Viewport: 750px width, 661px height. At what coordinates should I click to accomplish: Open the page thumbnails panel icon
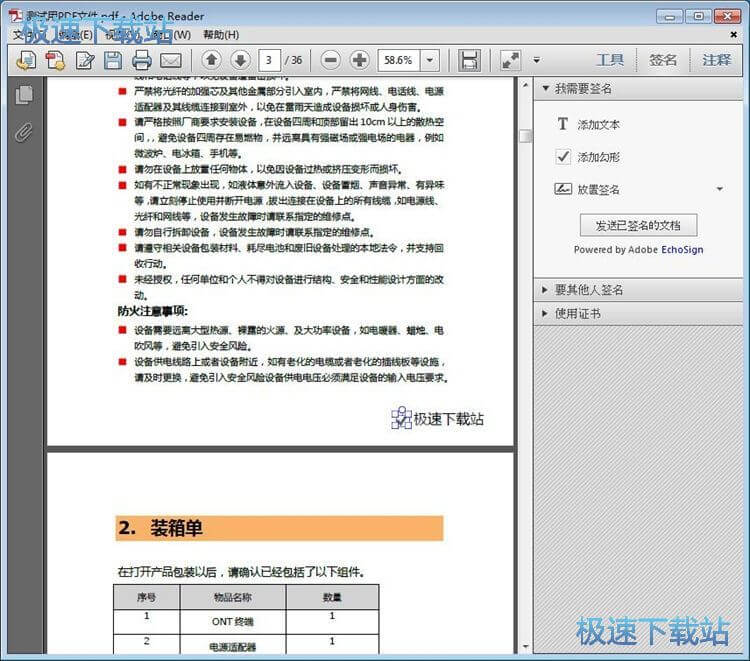(x=24, y=95)
